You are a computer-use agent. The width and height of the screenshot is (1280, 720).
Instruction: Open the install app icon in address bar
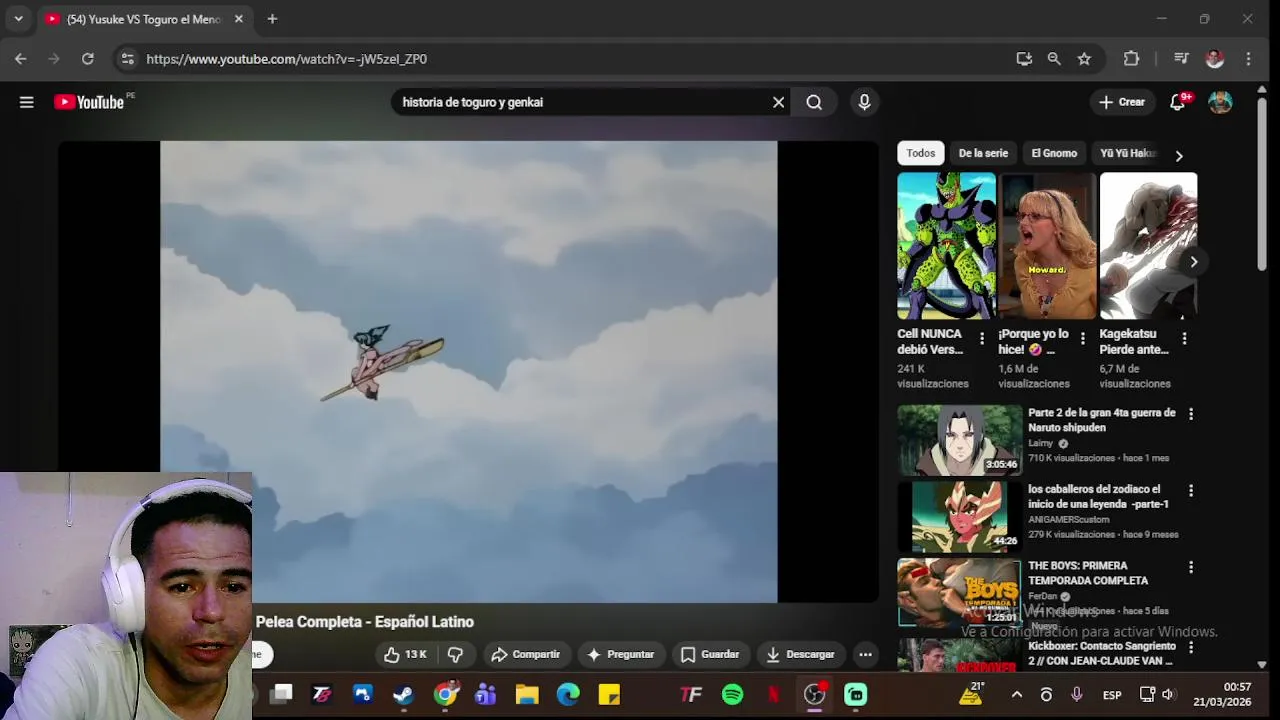tap(1024, 59)
